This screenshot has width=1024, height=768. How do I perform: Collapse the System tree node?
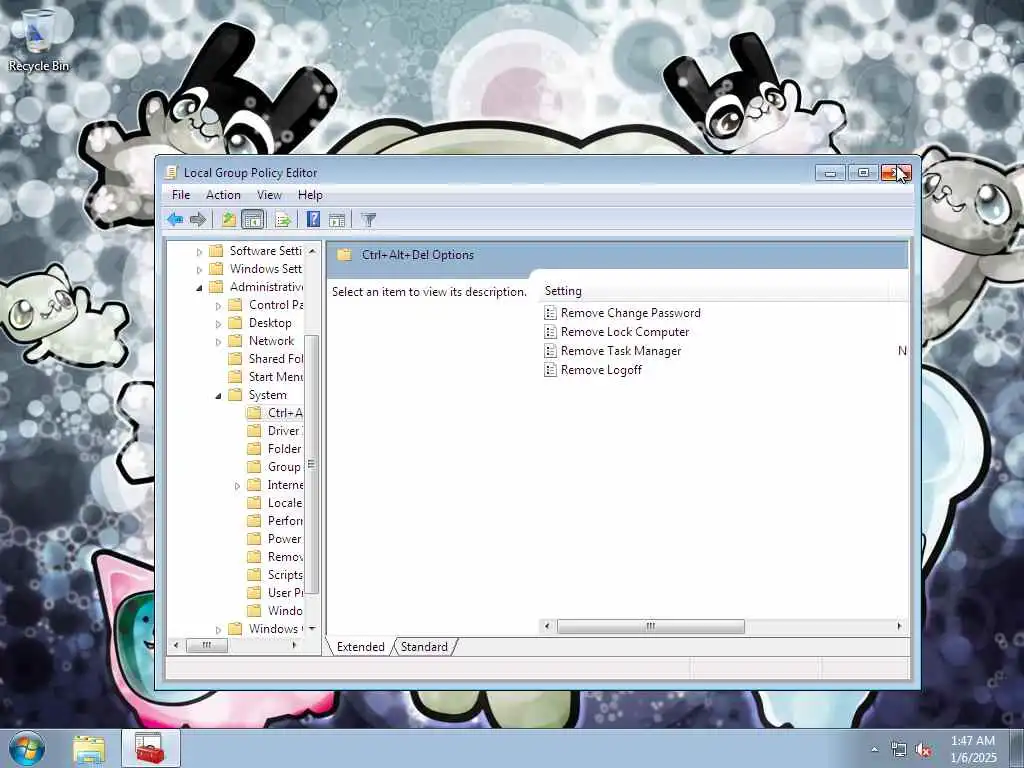pyautogui.click(x=219, y=395)
